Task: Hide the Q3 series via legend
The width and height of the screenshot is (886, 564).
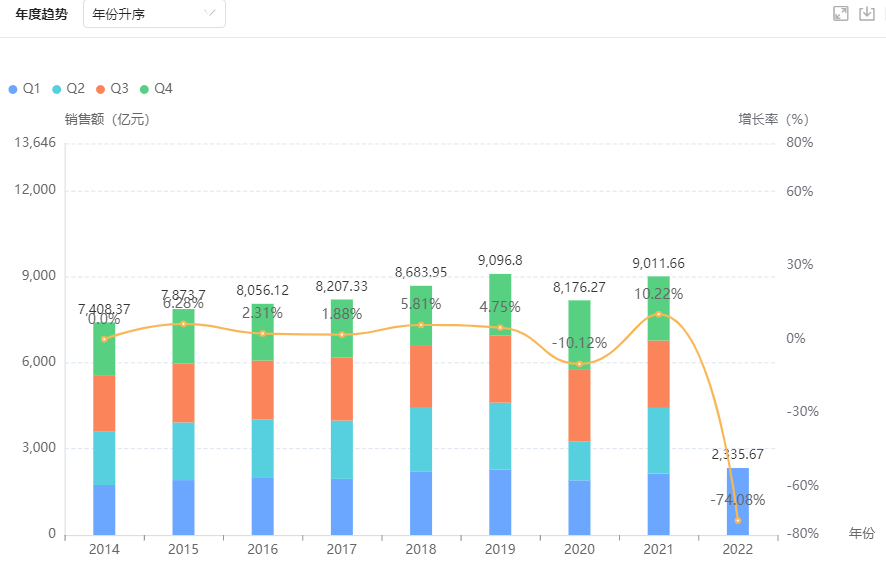Action: [x=112, y=89]
